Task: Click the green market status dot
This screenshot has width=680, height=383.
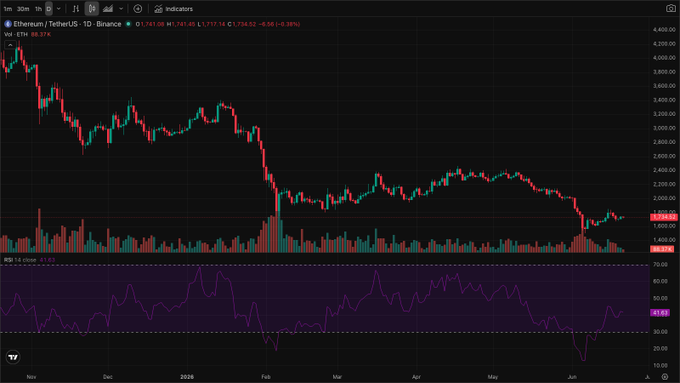Action: coord(128,24)
